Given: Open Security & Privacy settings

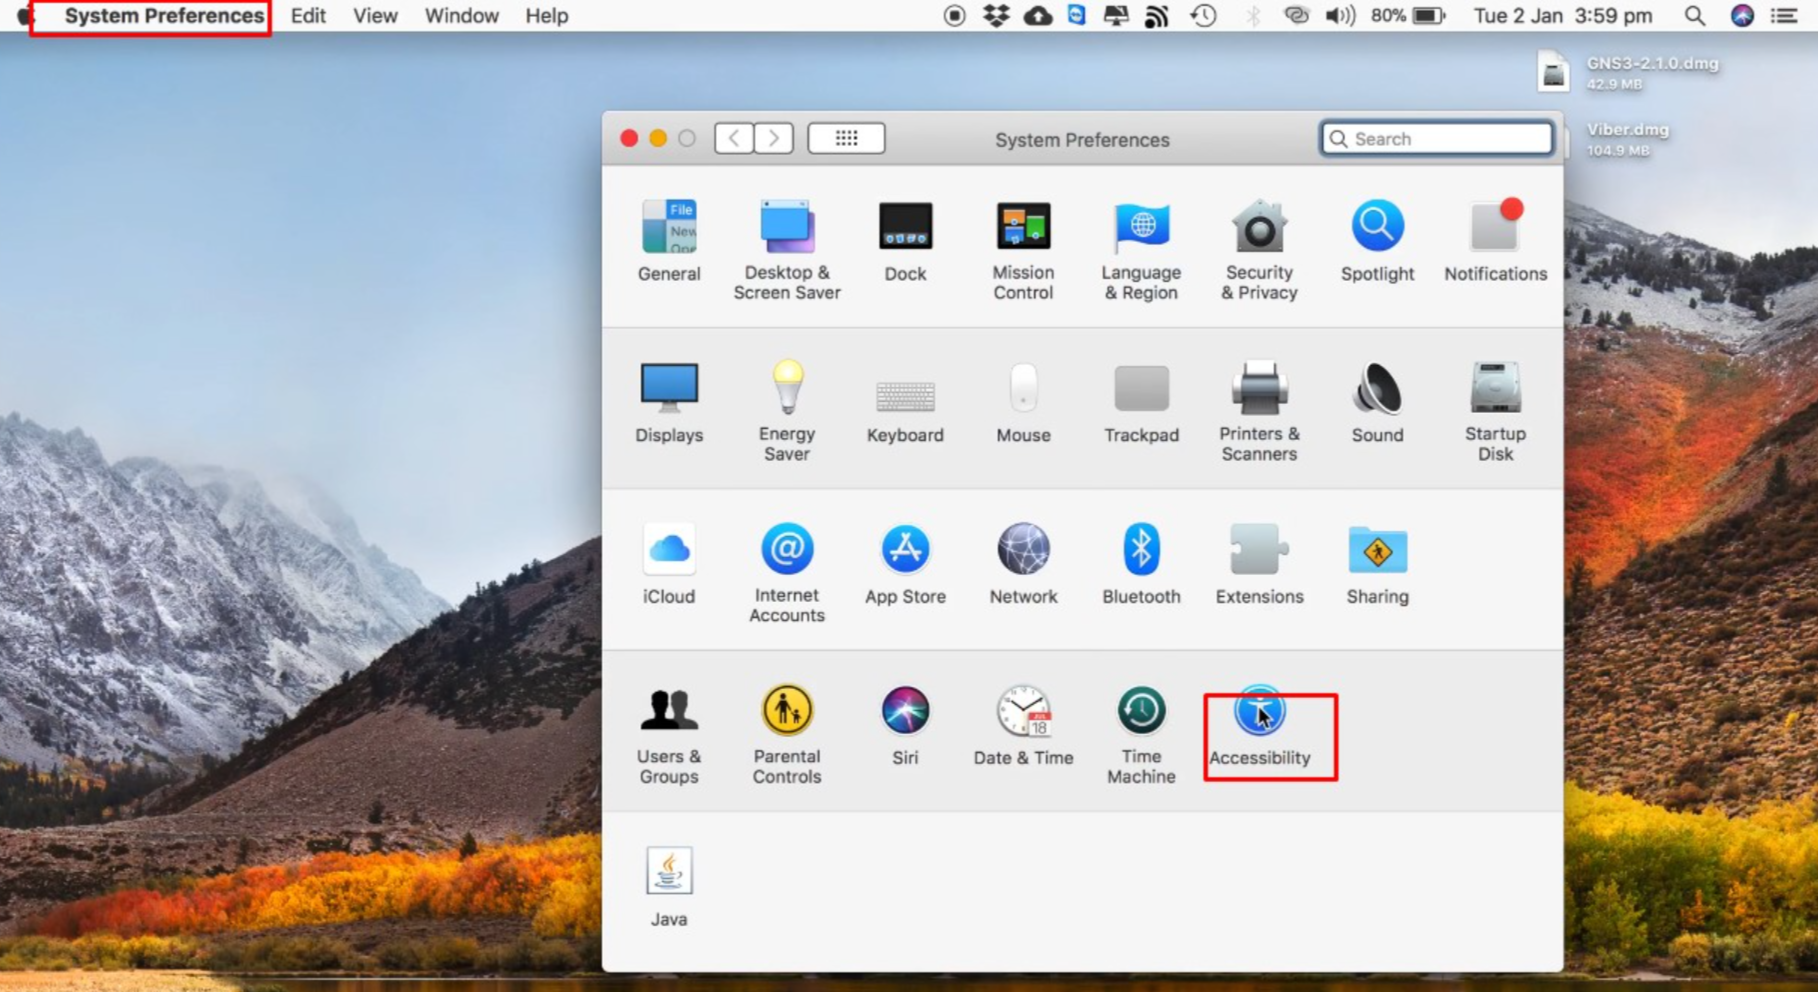Looking at the screenshot, I should pos(1259,228).
